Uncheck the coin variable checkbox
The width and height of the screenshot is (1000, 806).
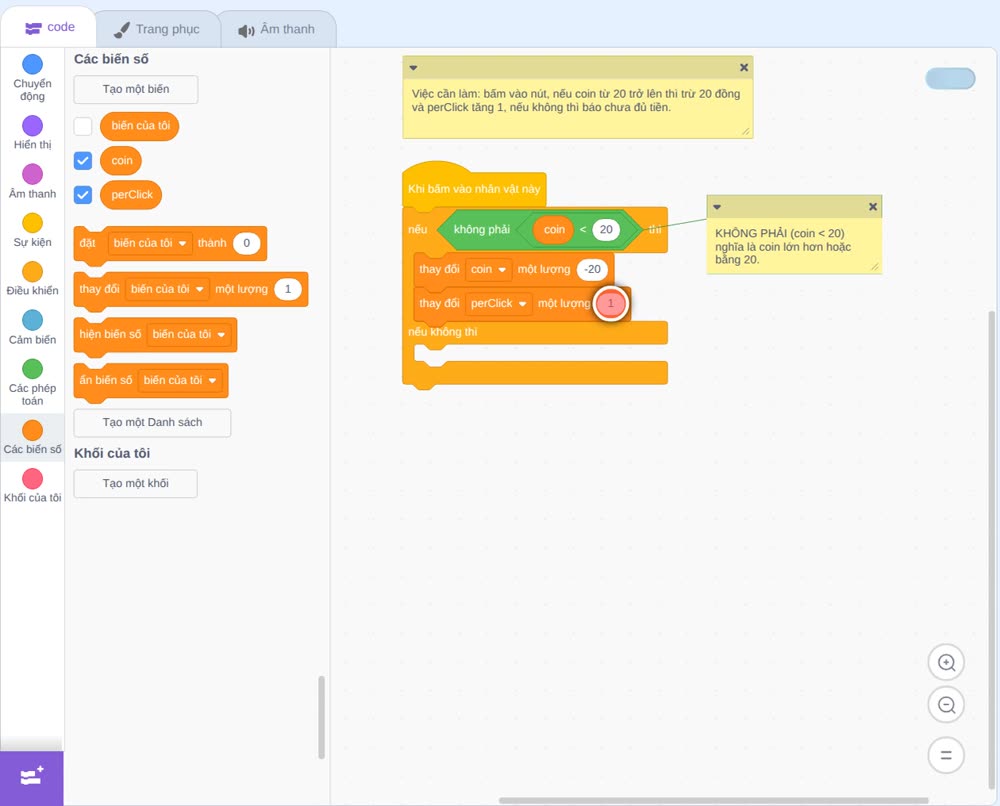click(x=83, y=161)
